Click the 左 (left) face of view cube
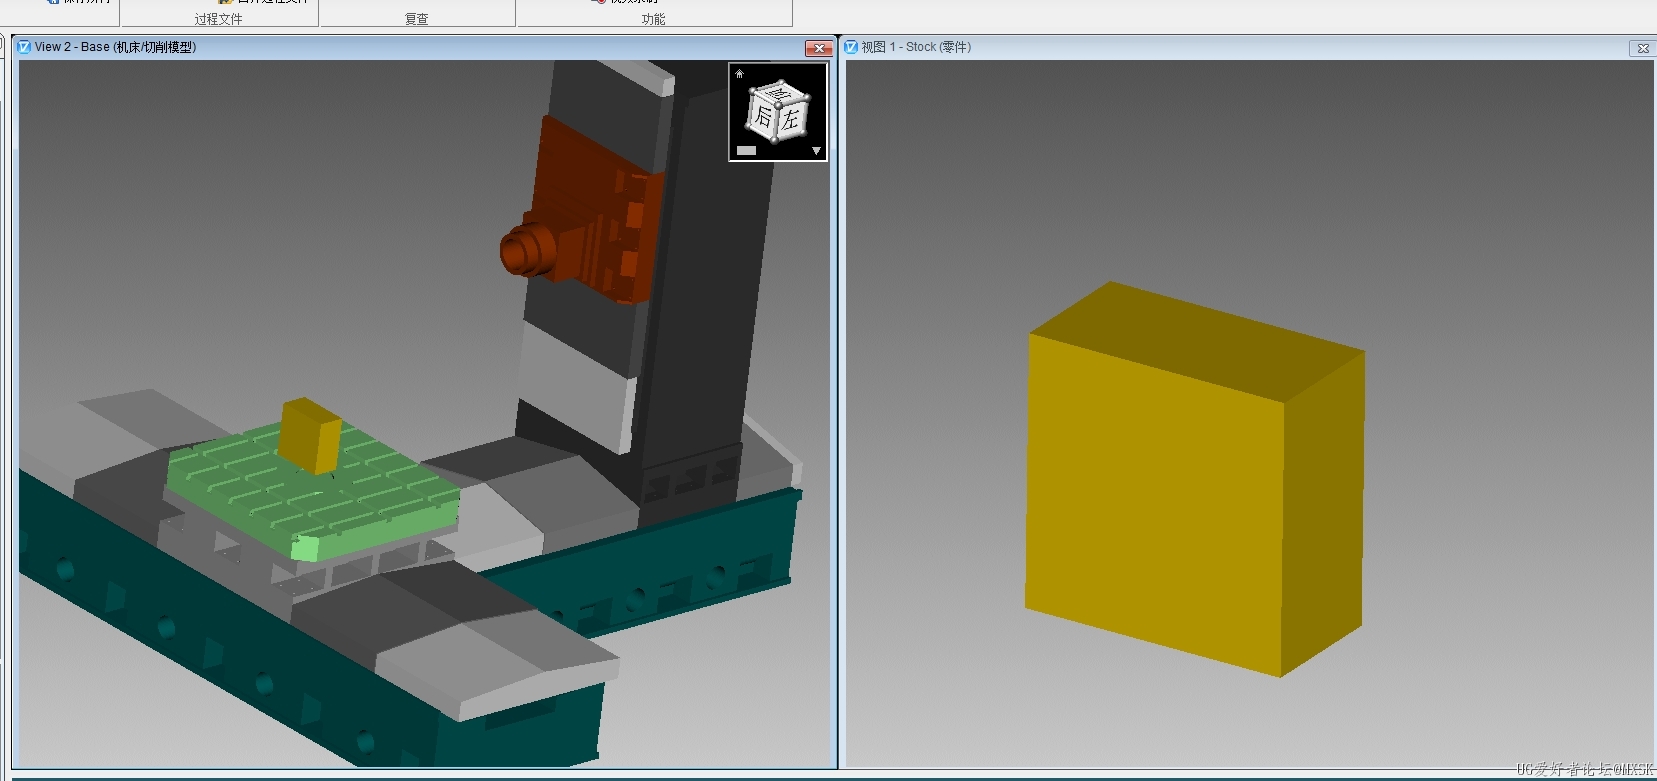The image size is (1657, 781). tap(791, 120)
